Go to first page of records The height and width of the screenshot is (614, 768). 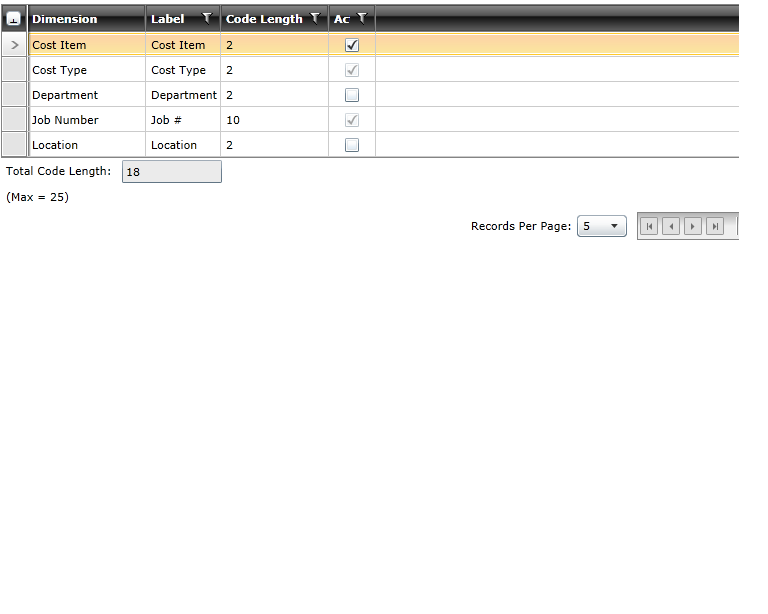tap(649, 226)
